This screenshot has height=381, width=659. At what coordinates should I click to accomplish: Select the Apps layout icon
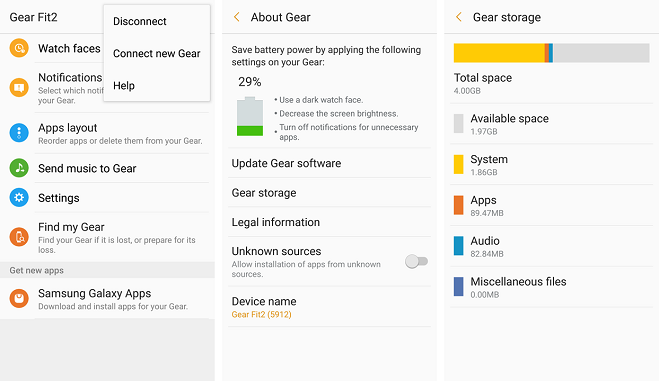coord(19,133)
